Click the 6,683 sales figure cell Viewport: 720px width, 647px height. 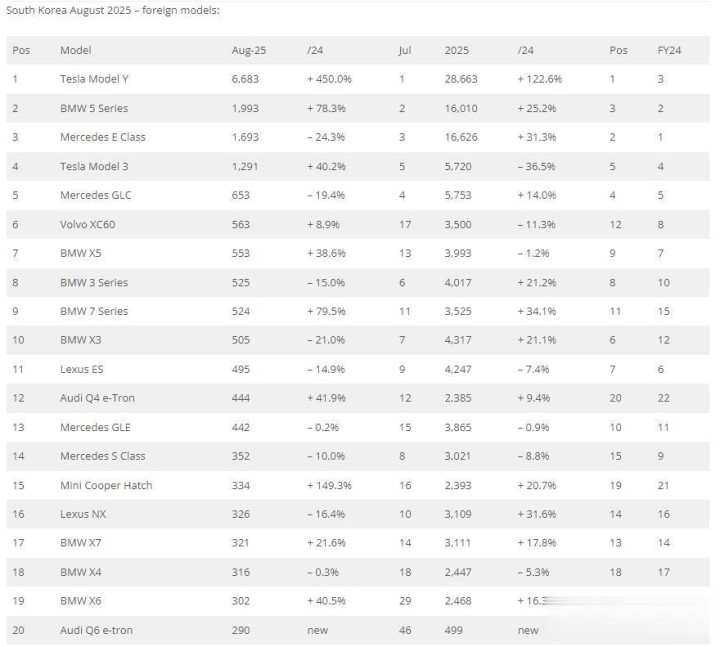pyautogui.click(x=246, y=79)
